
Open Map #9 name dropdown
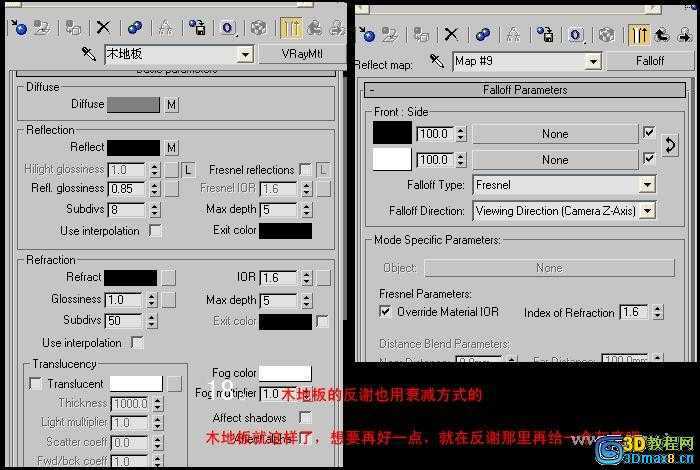(x=593, y=62)
